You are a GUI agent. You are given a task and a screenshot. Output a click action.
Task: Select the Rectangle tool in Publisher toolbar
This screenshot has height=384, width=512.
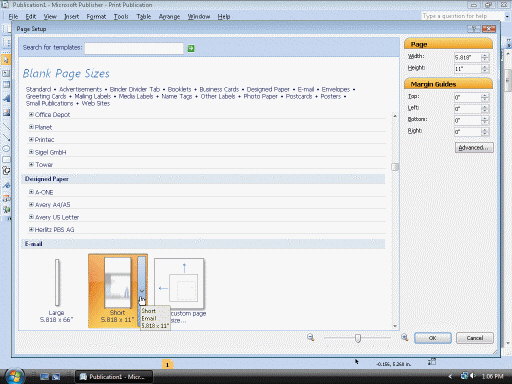tap(6, 160)
